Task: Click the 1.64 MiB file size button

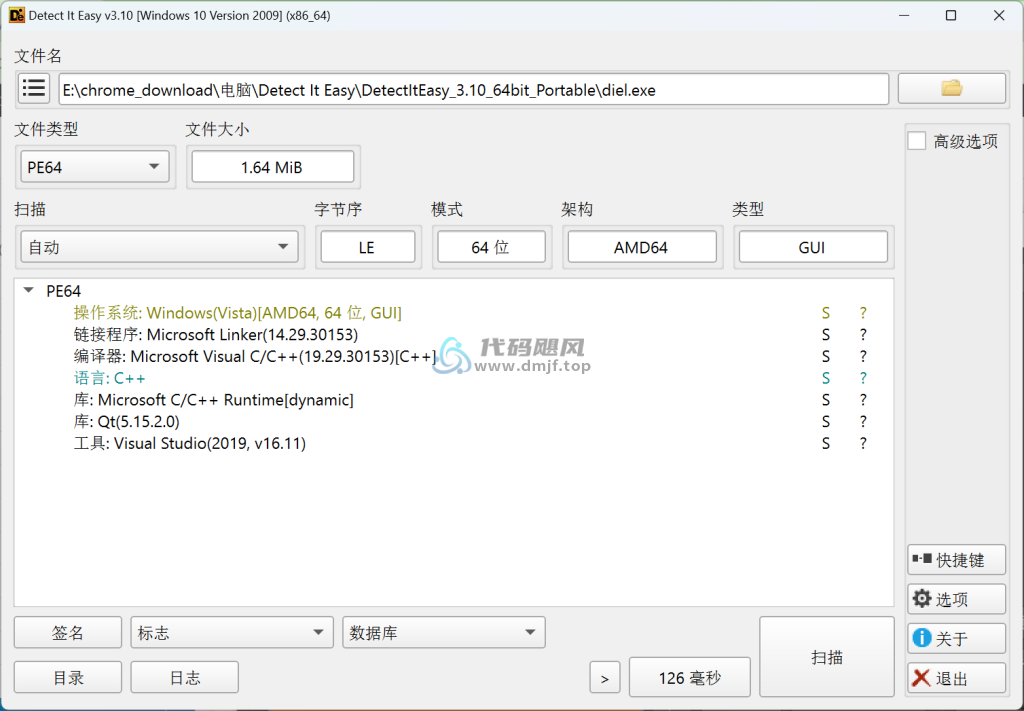Action: 272,167
